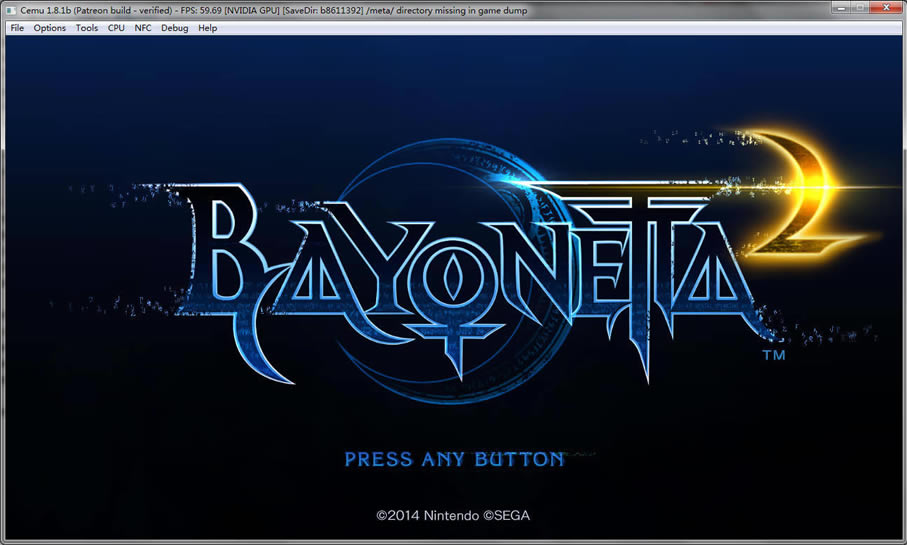Minimize the Cemu window
The height and width of the screenshot is (545, 907).
coord(840,8)
